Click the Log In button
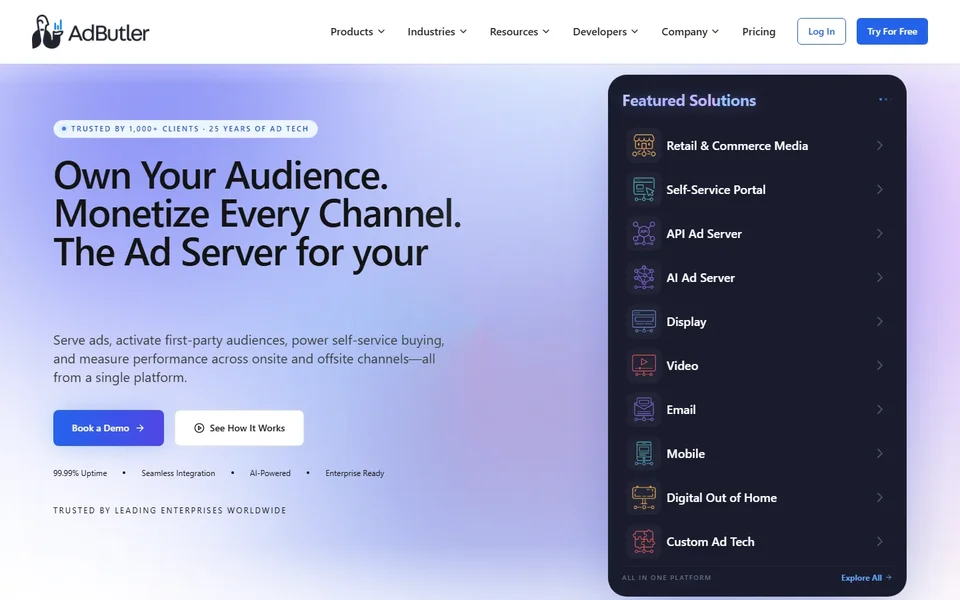Viewport: 960px width, 600px height. pyautogui.click(x=821, y=31)
